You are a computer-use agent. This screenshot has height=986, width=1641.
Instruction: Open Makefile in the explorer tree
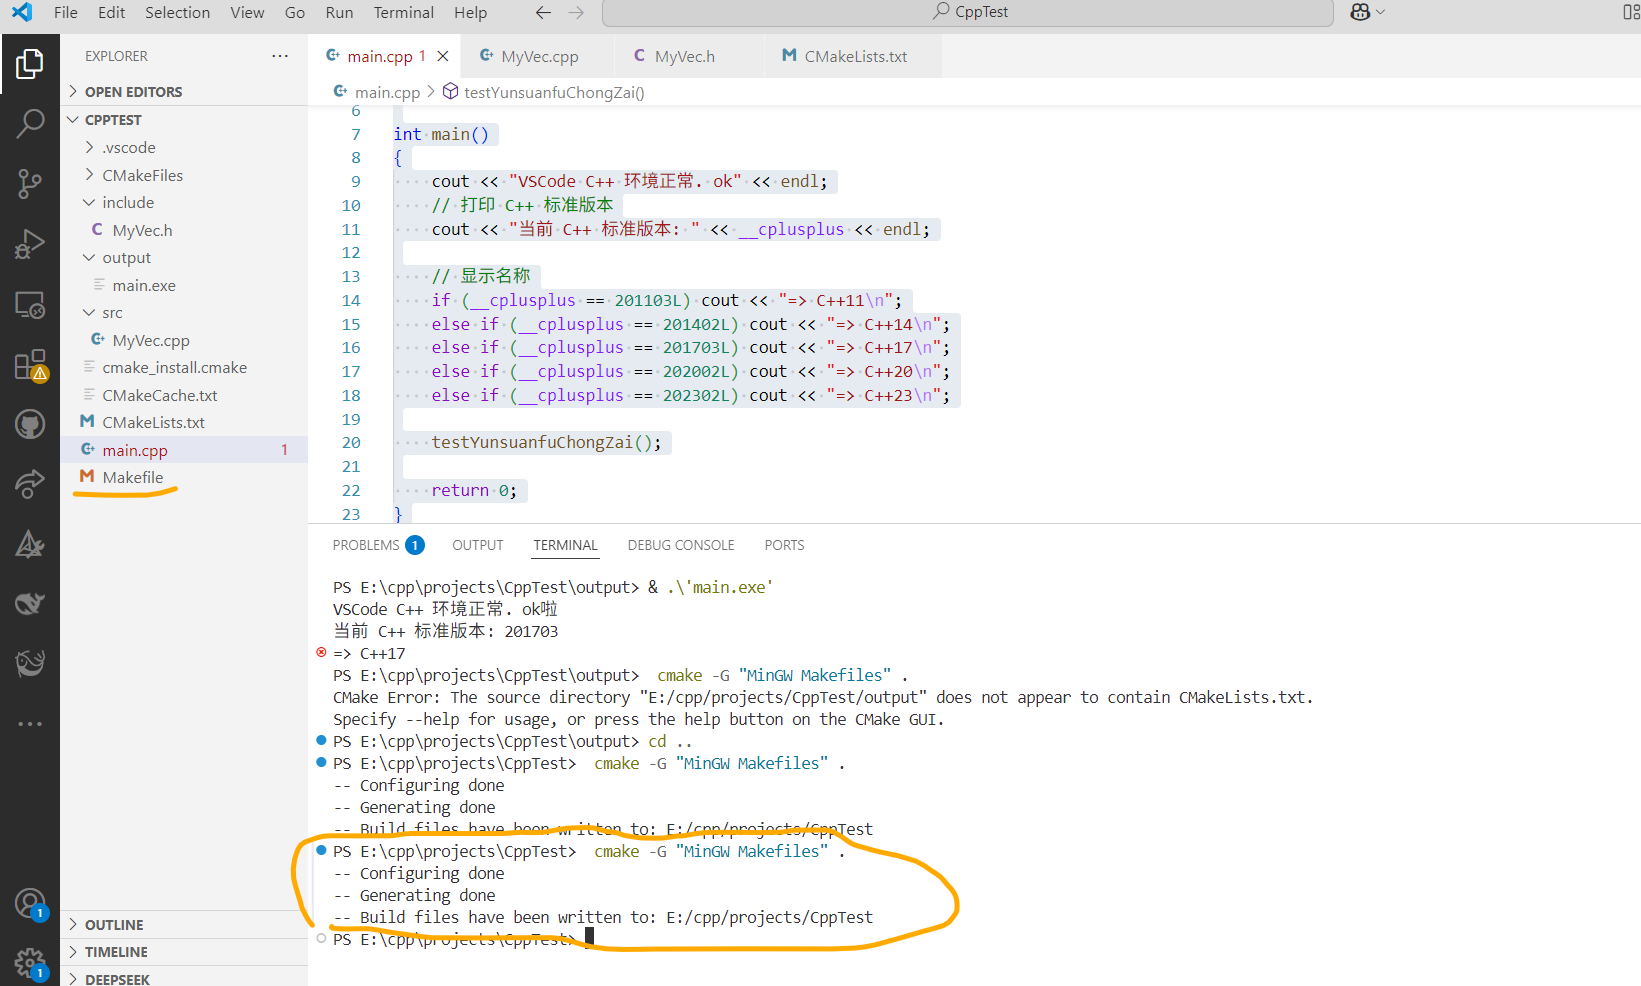click(x=184, y=477)
